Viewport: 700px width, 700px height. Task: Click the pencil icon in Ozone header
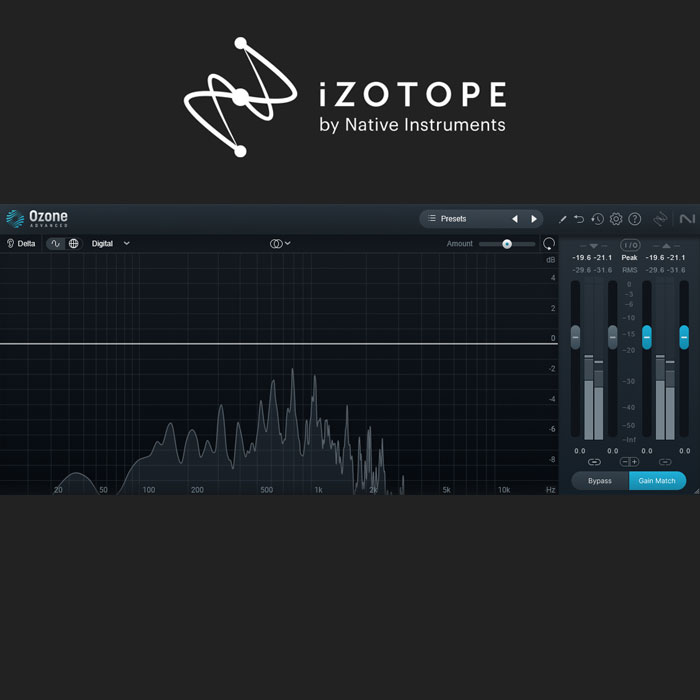pos(562,219)
